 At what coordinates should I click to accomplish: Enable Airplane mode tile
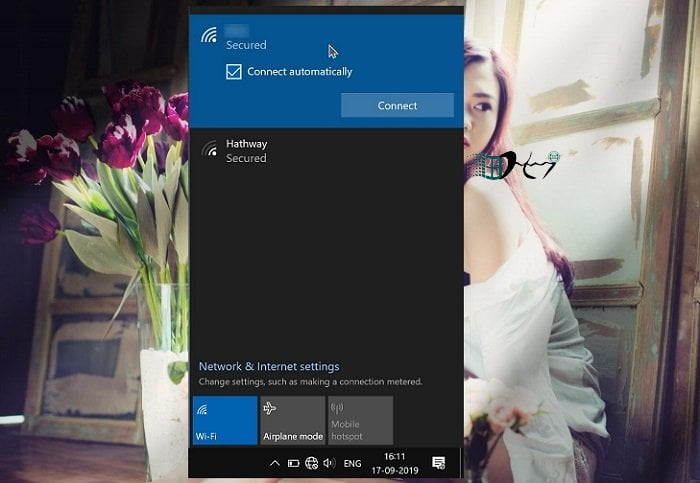pos(292,420)
